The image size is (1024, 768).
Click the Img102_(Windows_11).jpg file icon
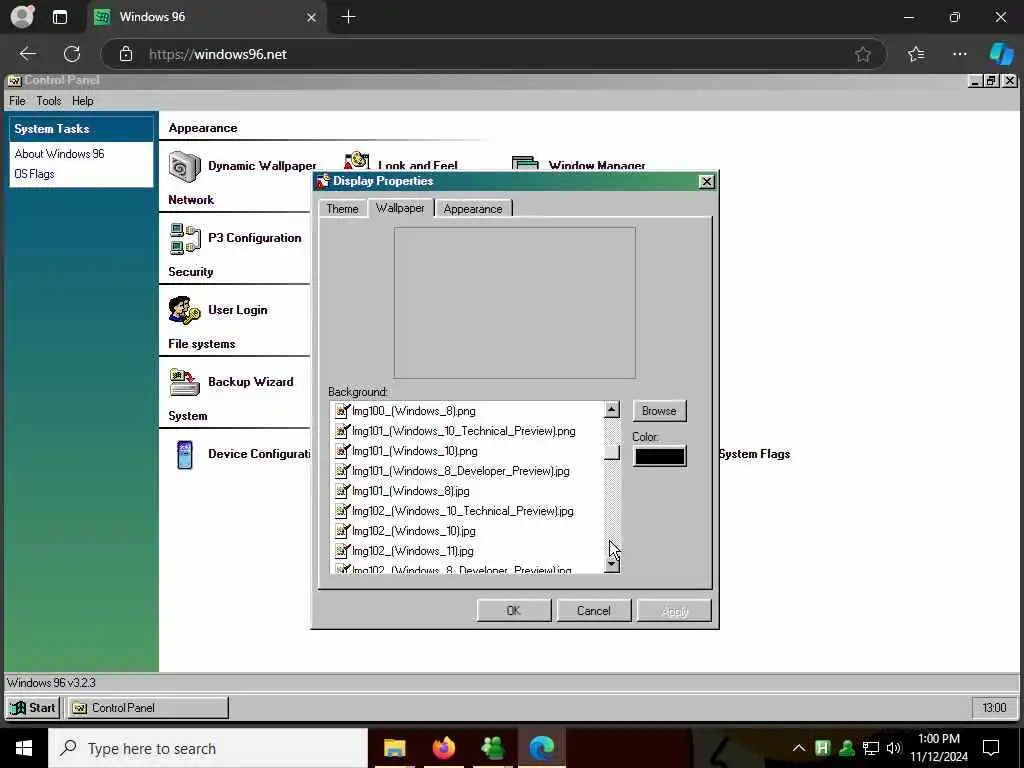pyautogui.click(x=342, y=551)
